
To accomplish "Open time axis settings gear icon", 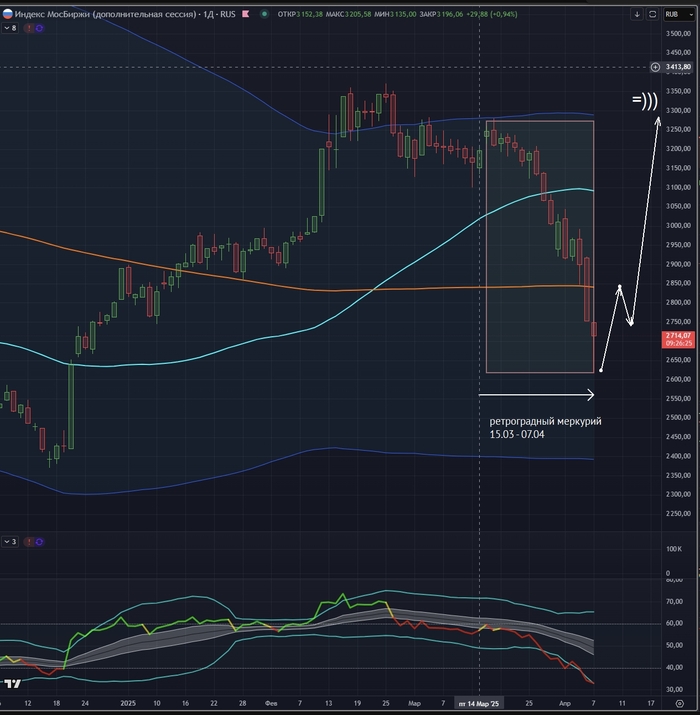I will (681, 704).
